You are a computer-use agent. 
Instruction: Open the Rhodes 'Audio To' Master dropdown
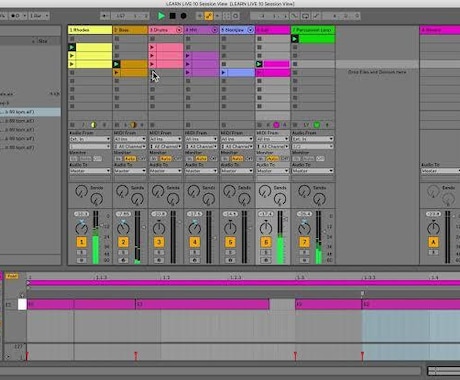click(x=90, y=171)
